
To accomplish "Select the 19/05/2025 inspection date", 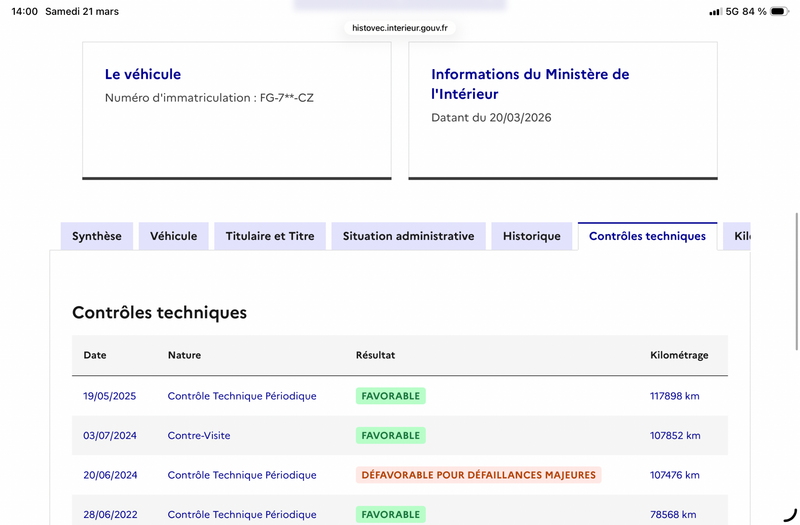I will pos(109,396).
